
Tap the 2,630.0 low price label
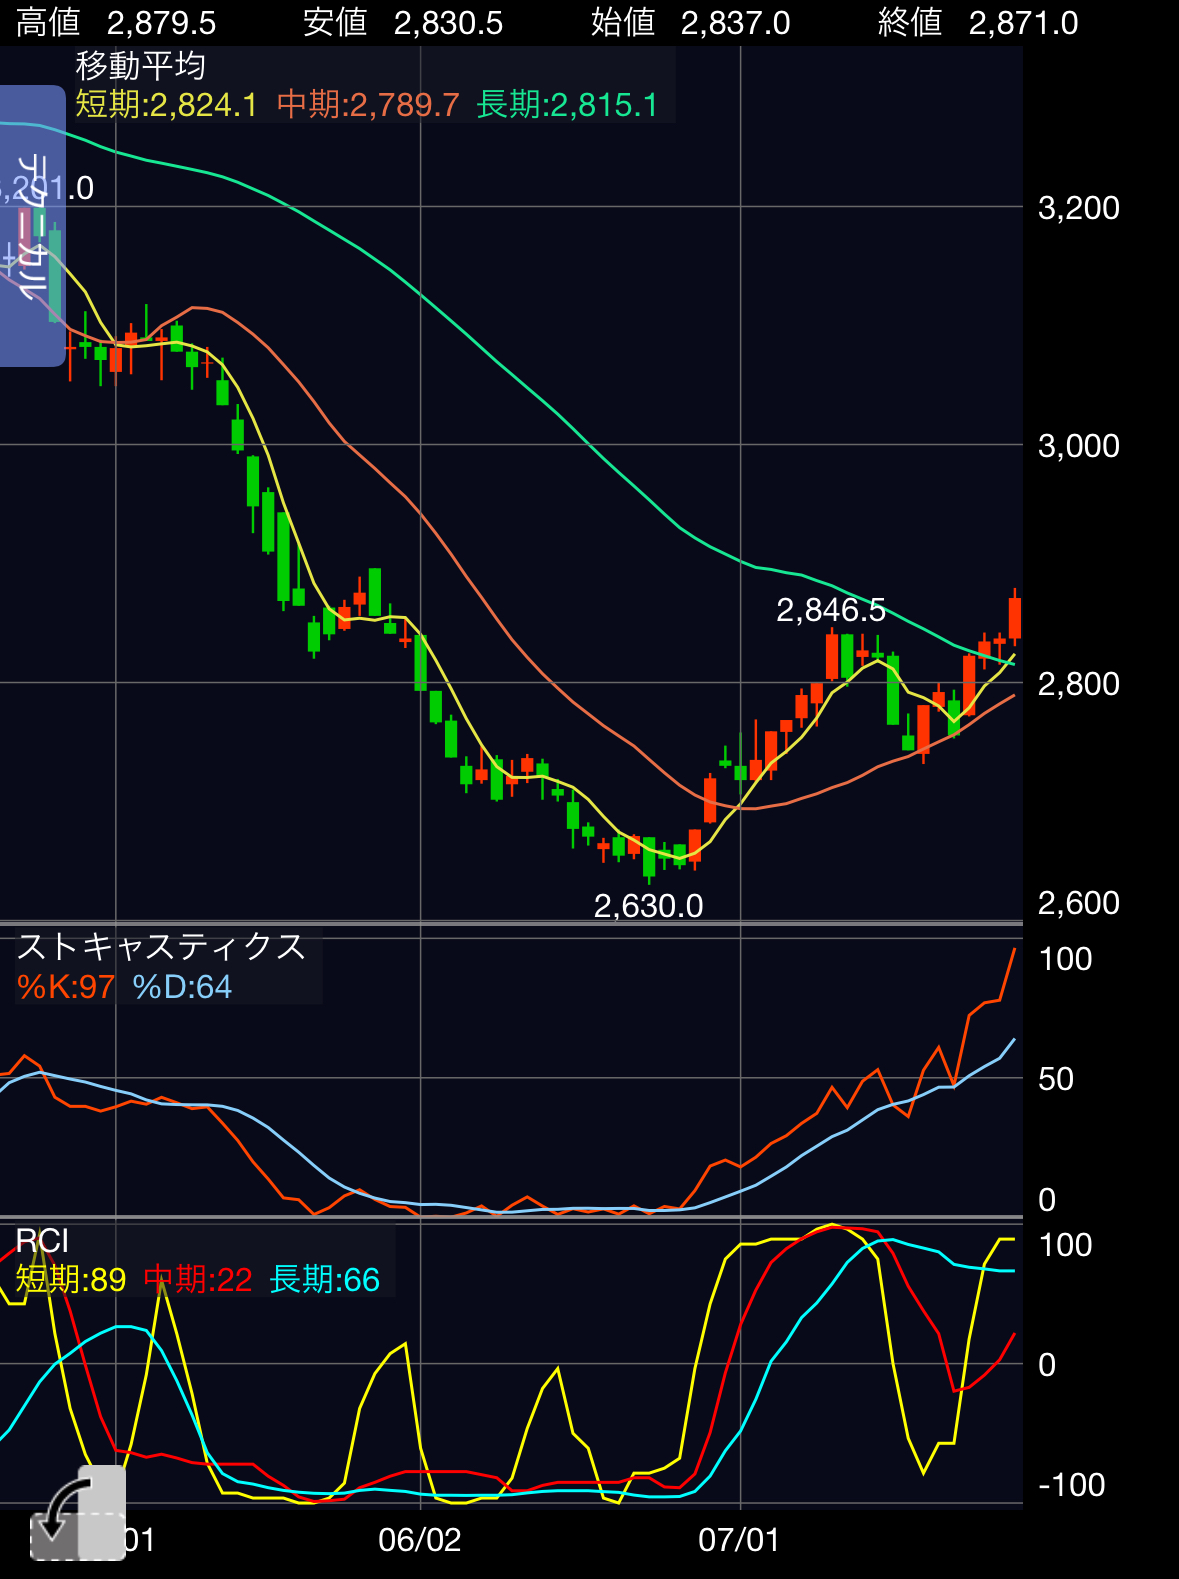648,906
